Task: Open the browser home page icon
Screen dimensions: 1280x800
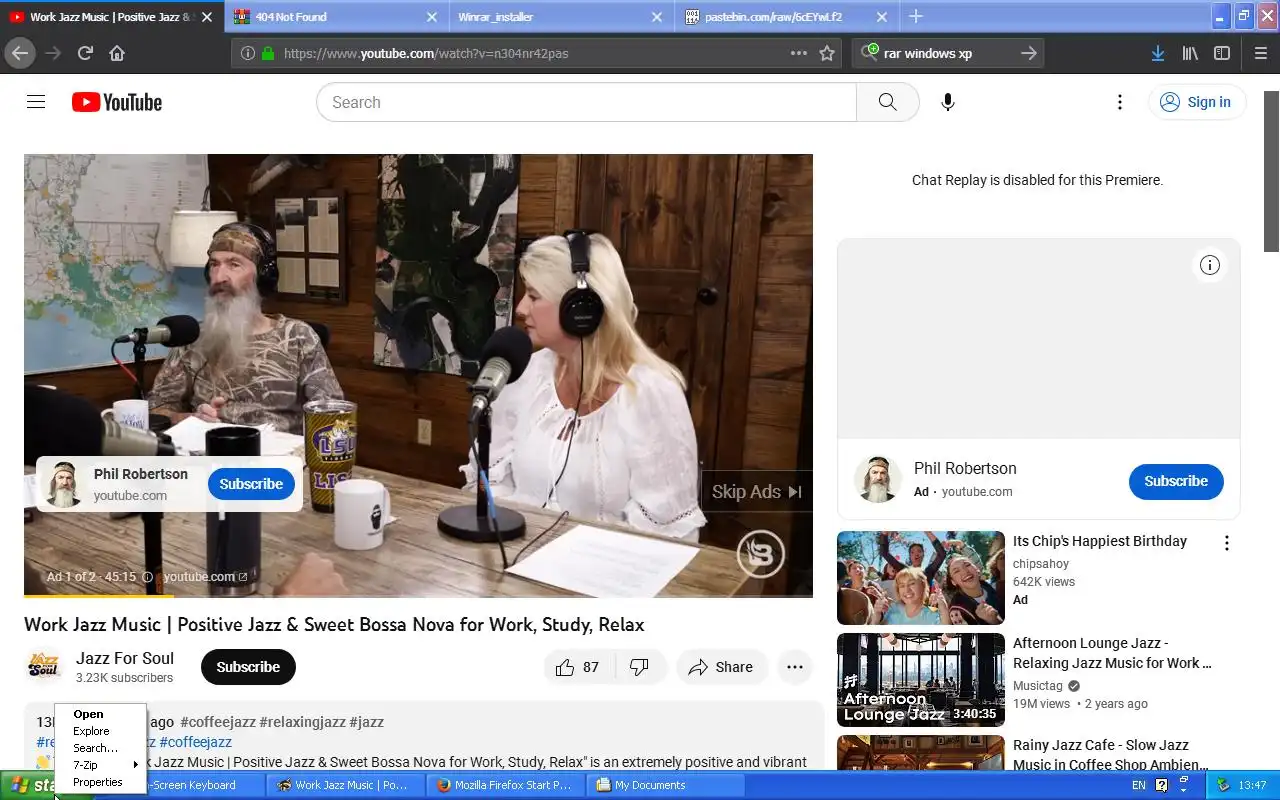Action: [x=117, y=53]
